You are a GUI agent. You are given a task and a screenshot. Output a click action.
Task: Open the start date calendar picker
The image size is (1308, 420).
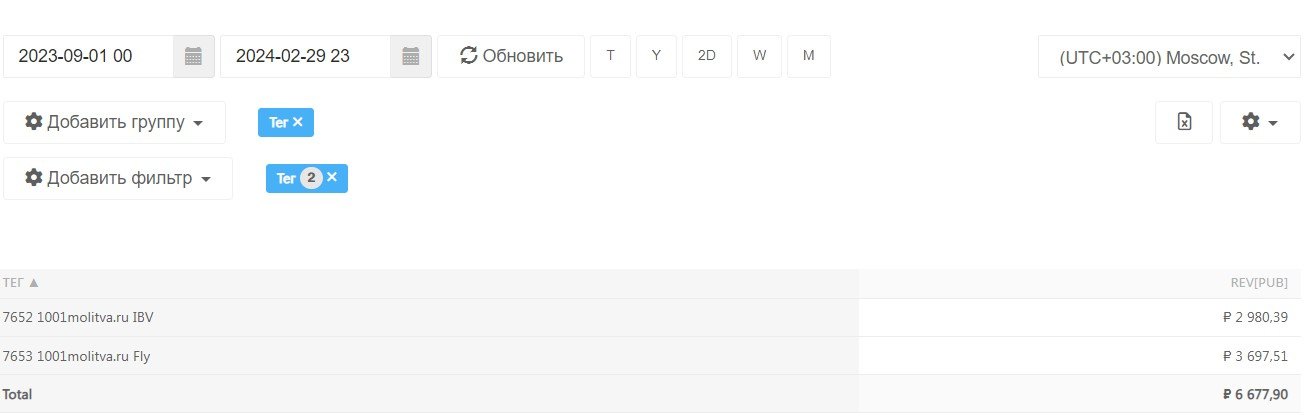click(194, 56)
